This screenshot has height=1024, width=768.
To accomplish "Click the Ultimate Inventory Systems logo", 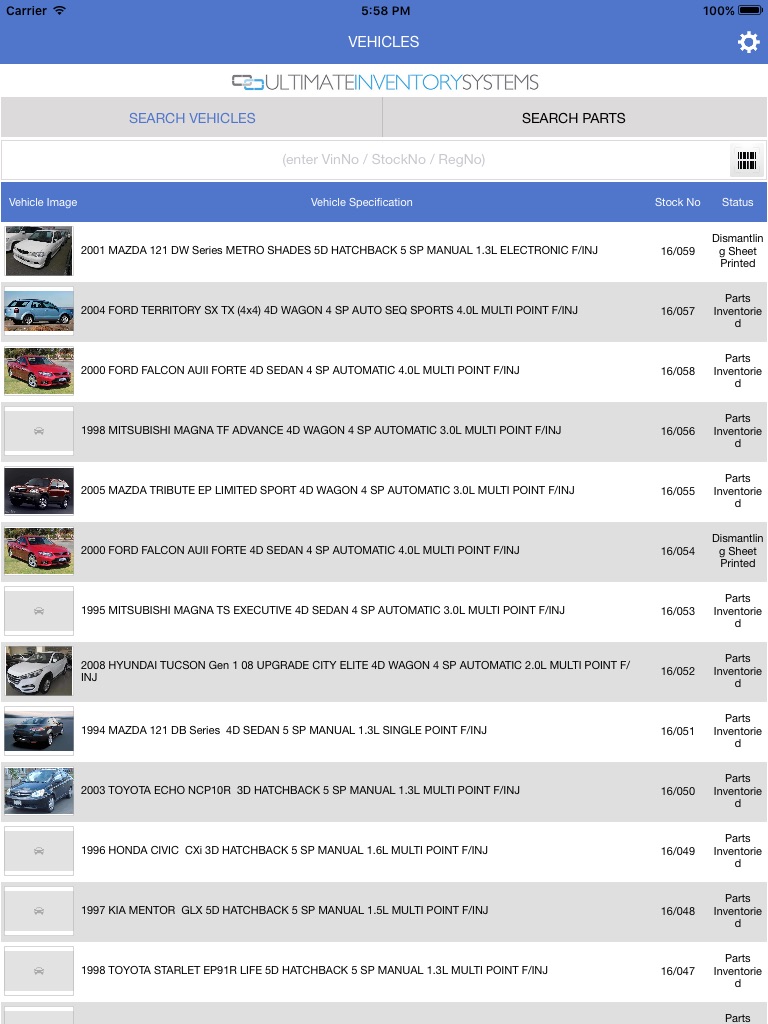I will pos(385,82).
